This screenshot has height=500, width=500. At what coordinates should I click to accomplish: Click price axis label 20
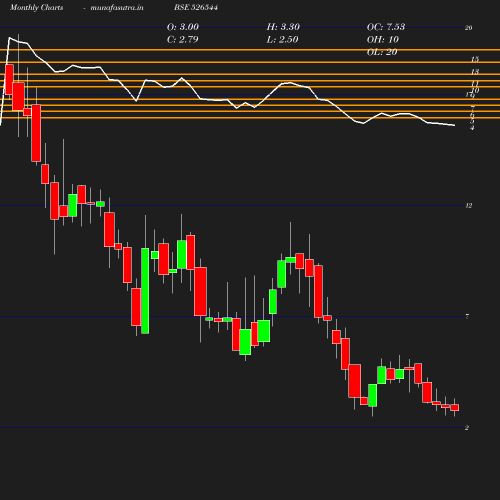click(x=468, y=28)
